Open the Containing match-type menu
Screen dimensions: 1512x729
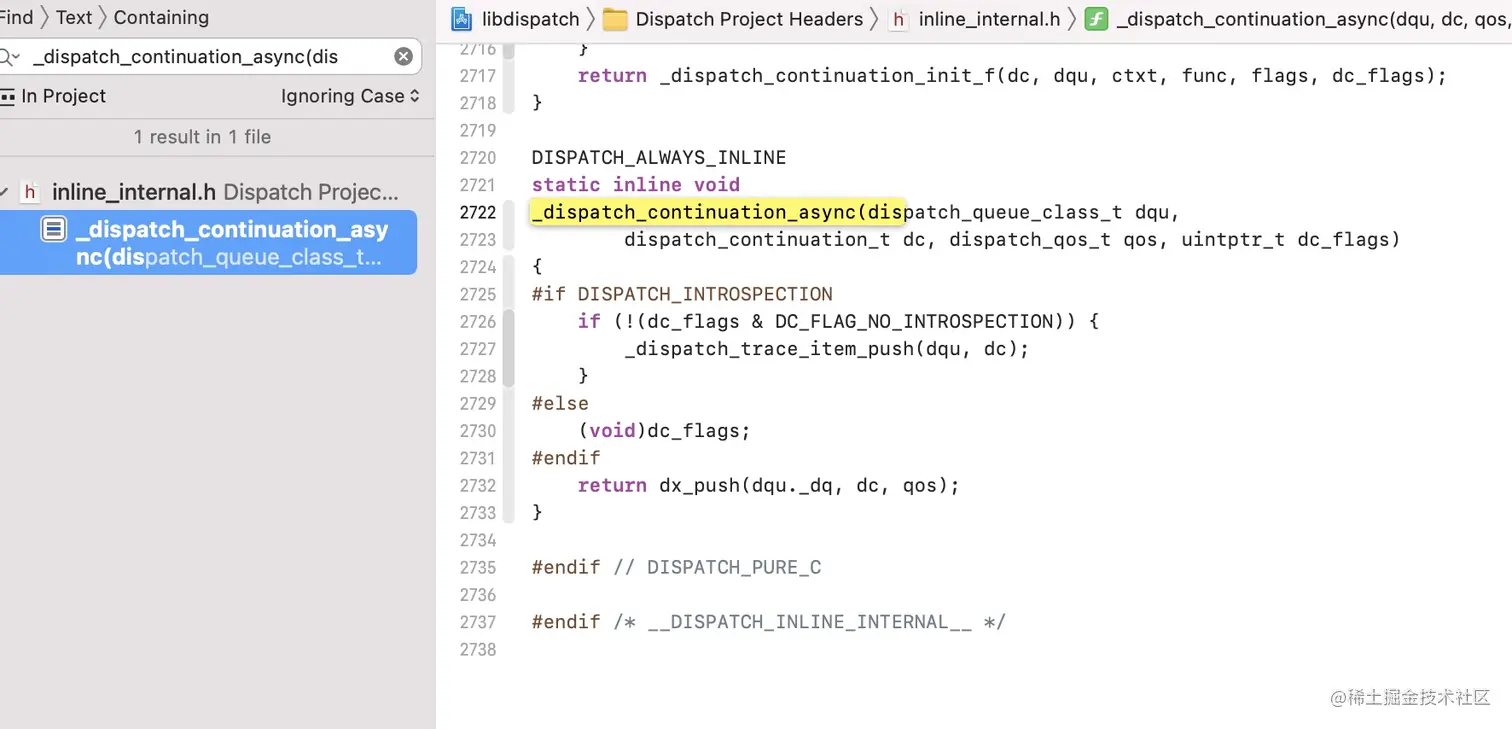click(x=160, y=17)
